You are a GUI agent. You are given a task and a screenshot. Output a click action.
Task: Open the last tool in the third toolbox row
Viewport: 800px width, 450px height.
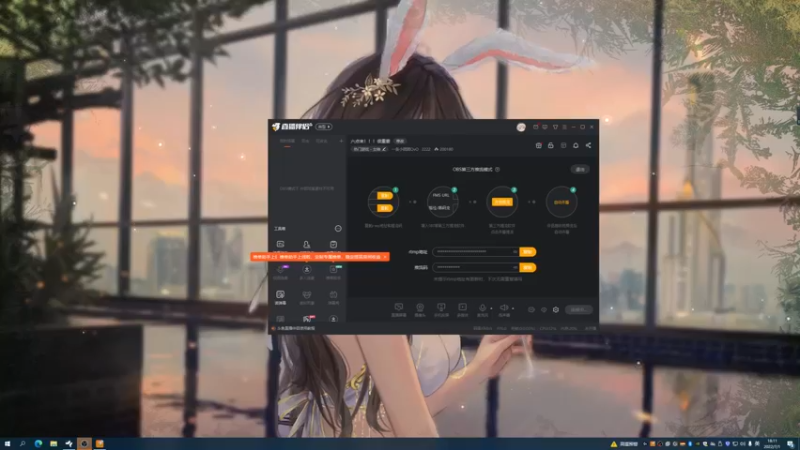[x=333, y=297]
